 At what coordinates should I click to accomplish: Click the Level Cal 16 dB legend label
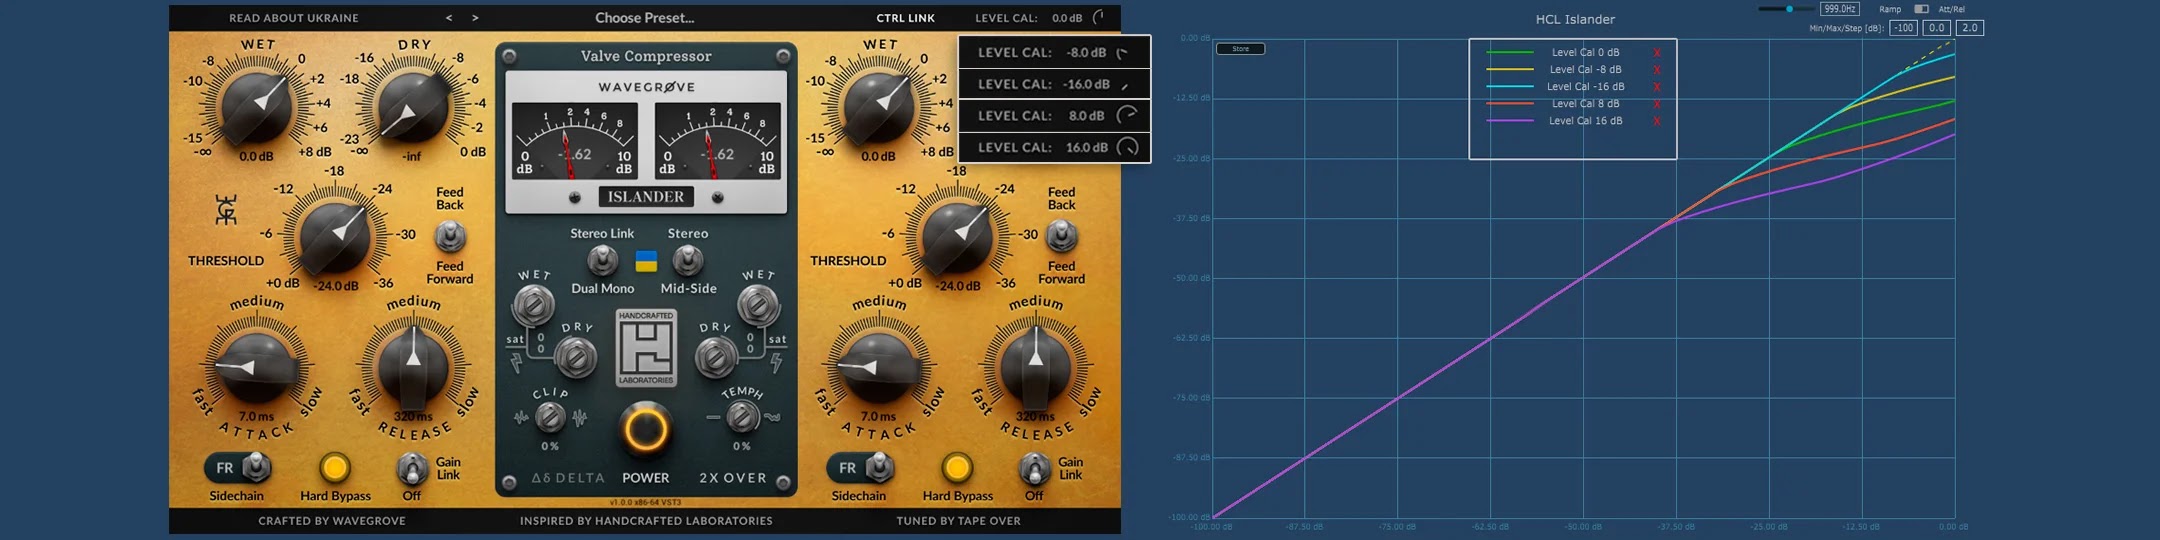coord(1585,121)
